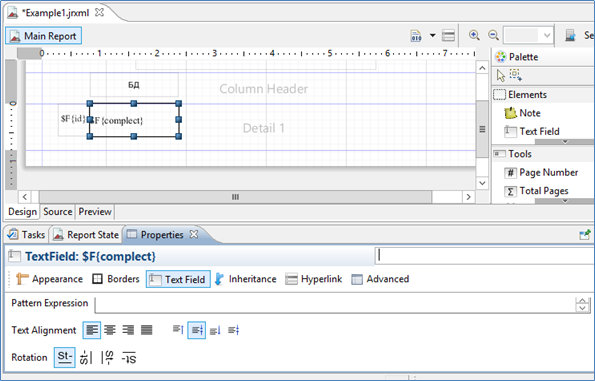Pick the Total Pages tool

pos(536,191)
